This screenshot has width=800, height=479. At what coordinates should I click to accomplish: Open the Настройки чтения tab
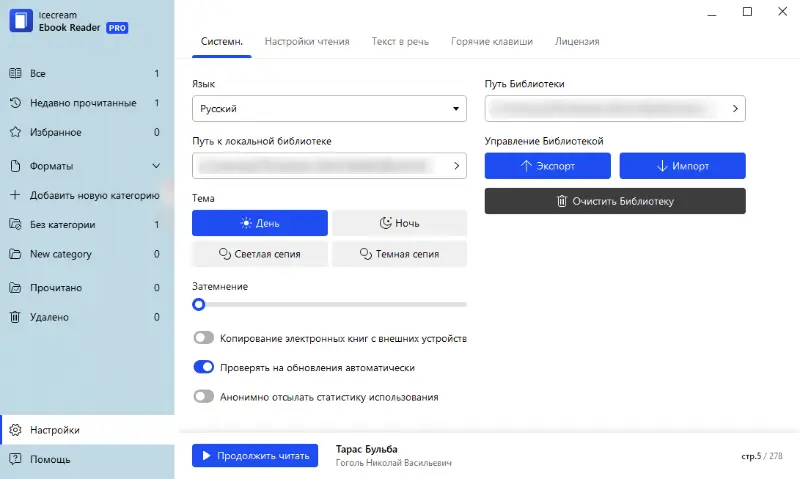(x=307, y=42)
